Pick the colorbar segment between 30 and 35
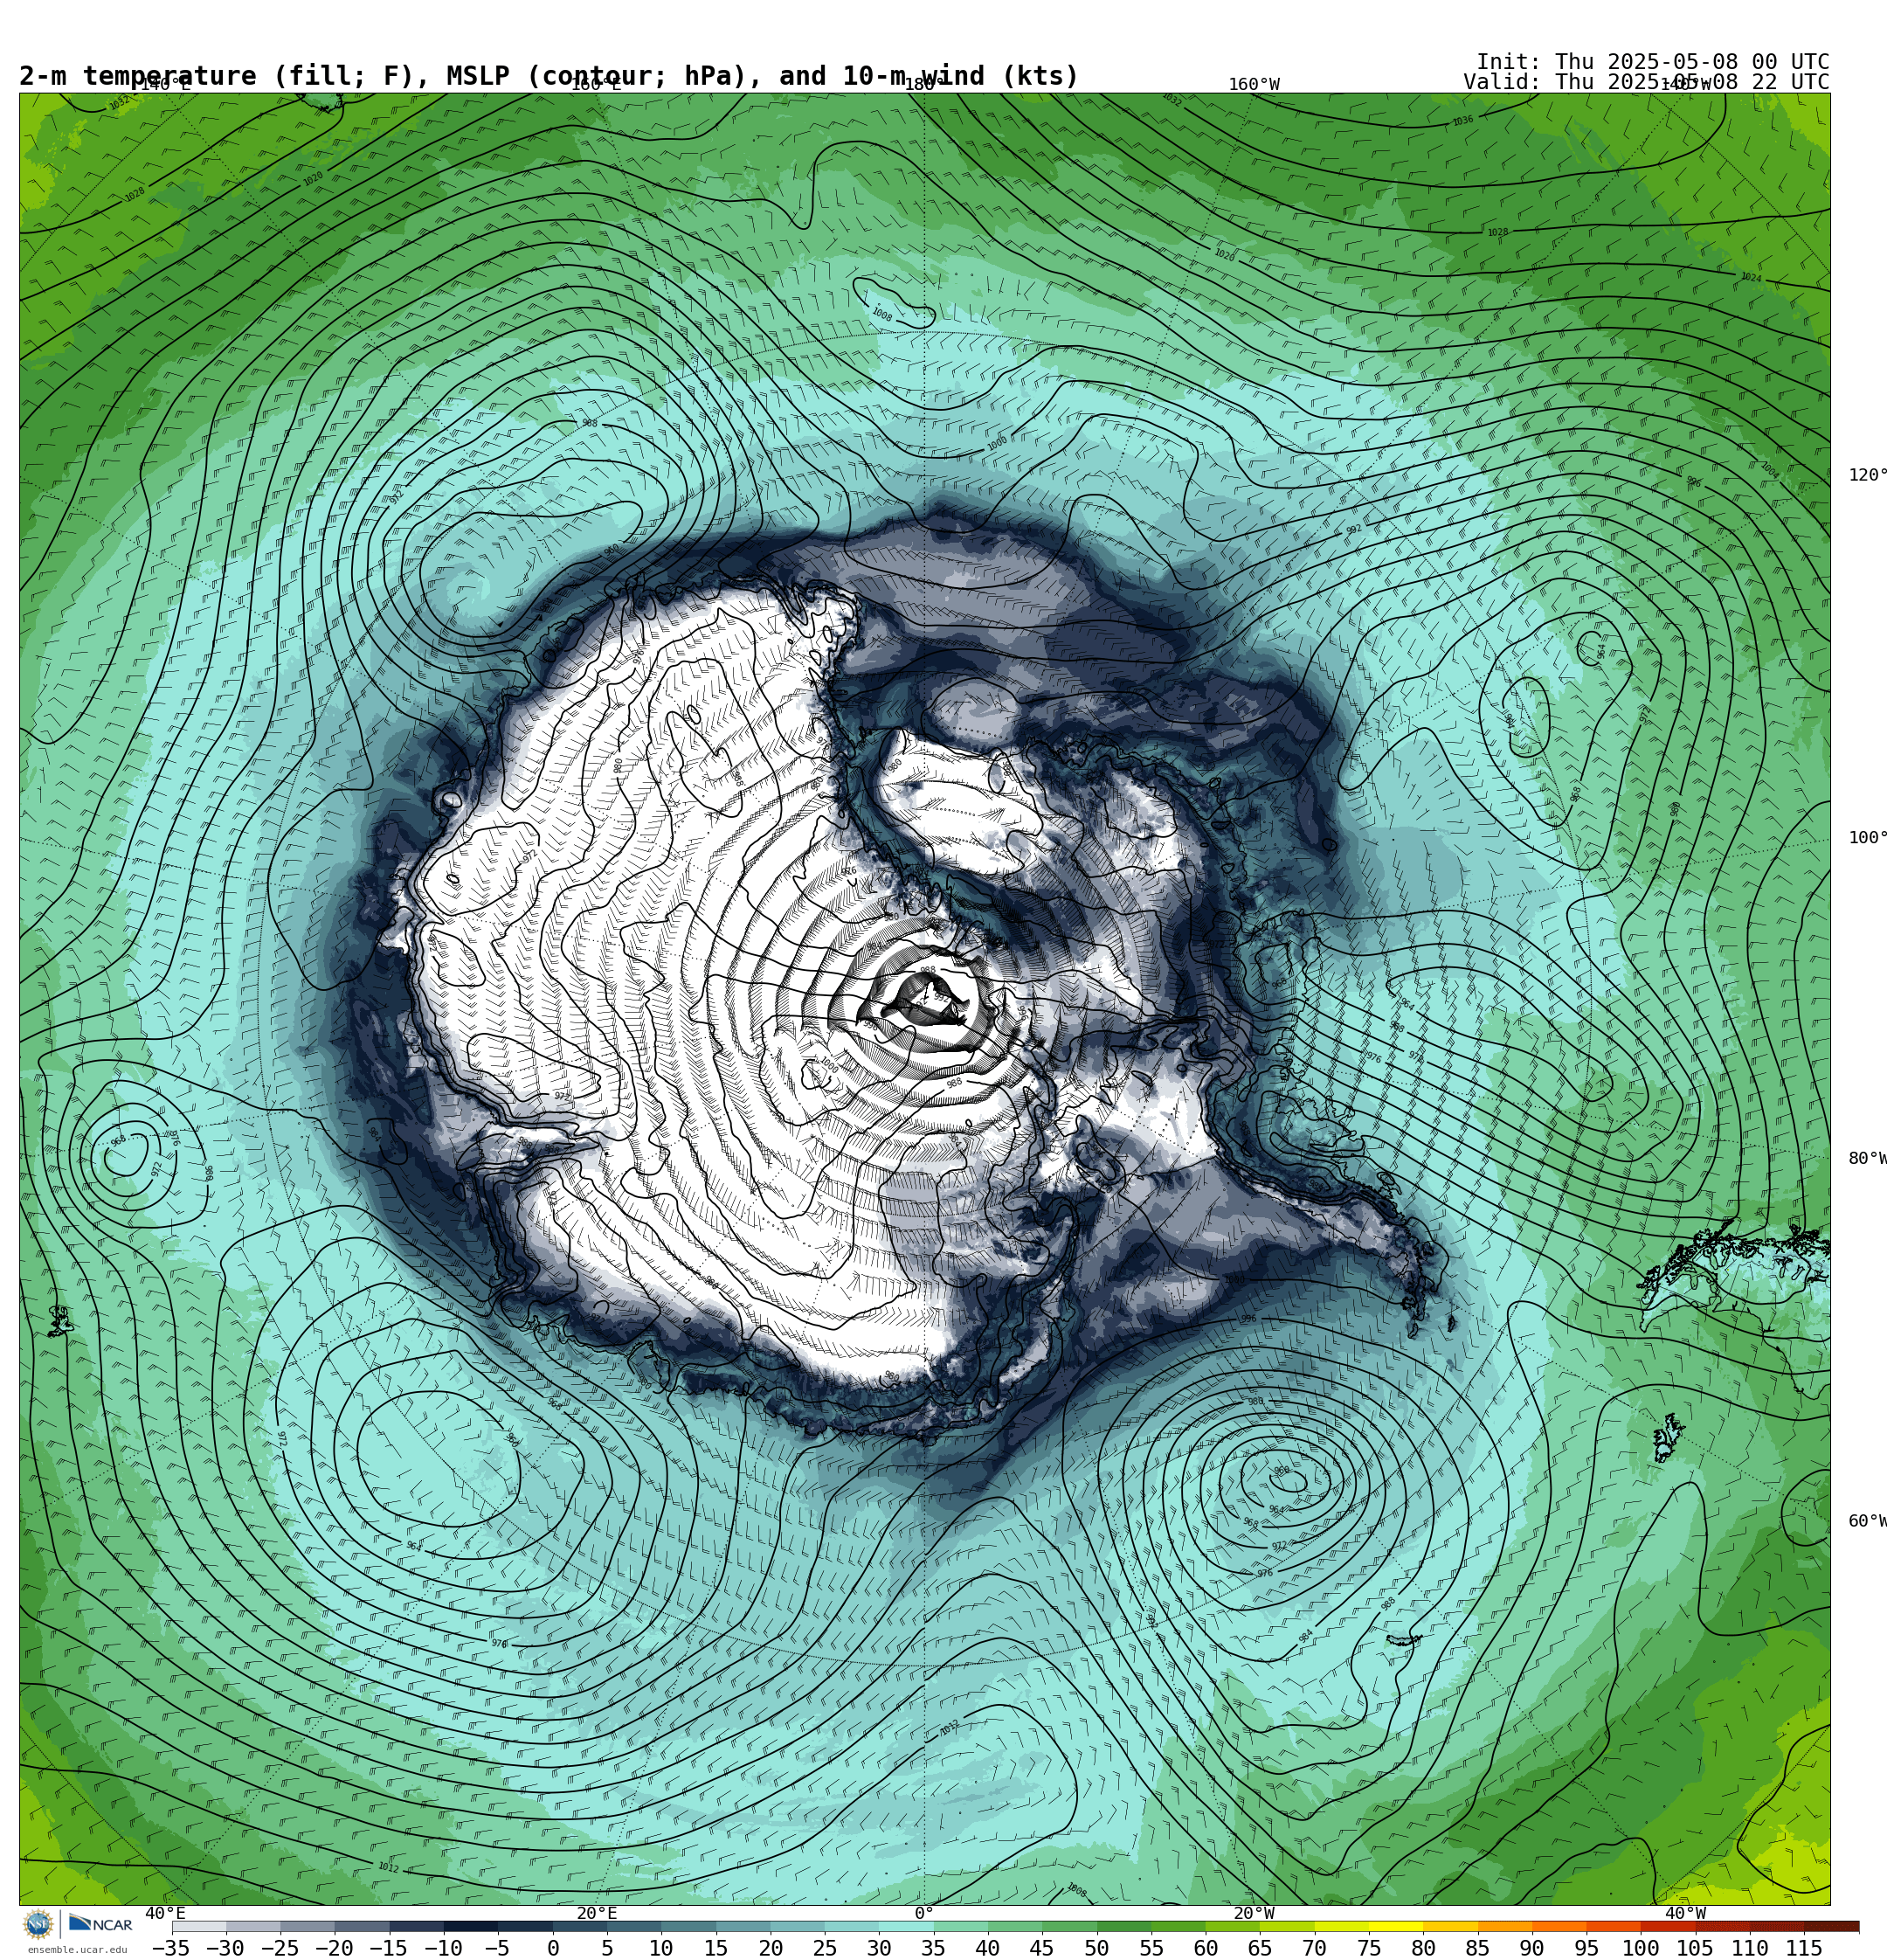The height and width of the screenshot is (1960, 1887). pos(906,1926)
